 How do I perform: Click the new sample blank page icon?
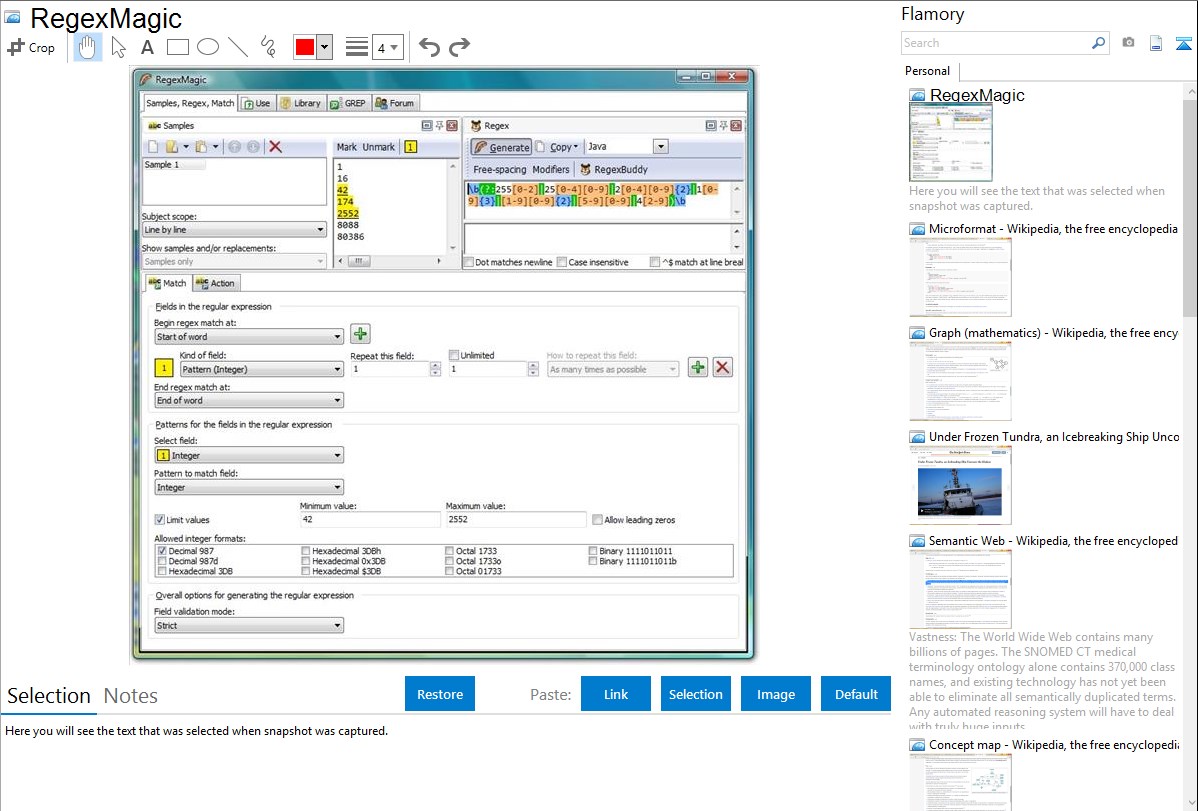[x=154, y=147]
